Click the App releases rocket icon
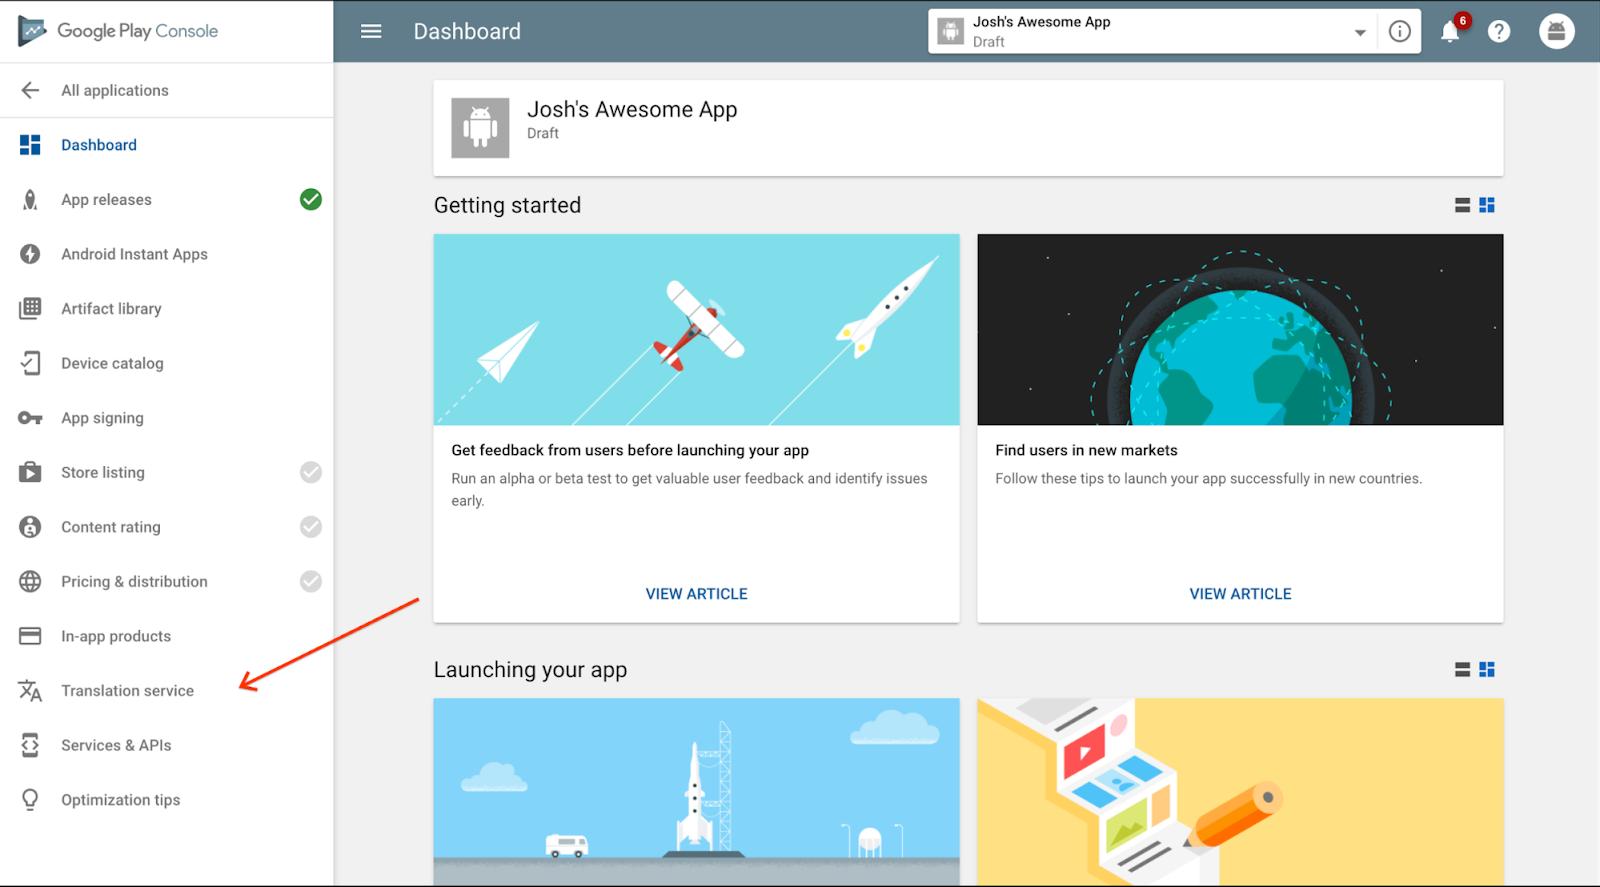Image resolution: width=1600 pixels, height=887 pixels. 30,200
